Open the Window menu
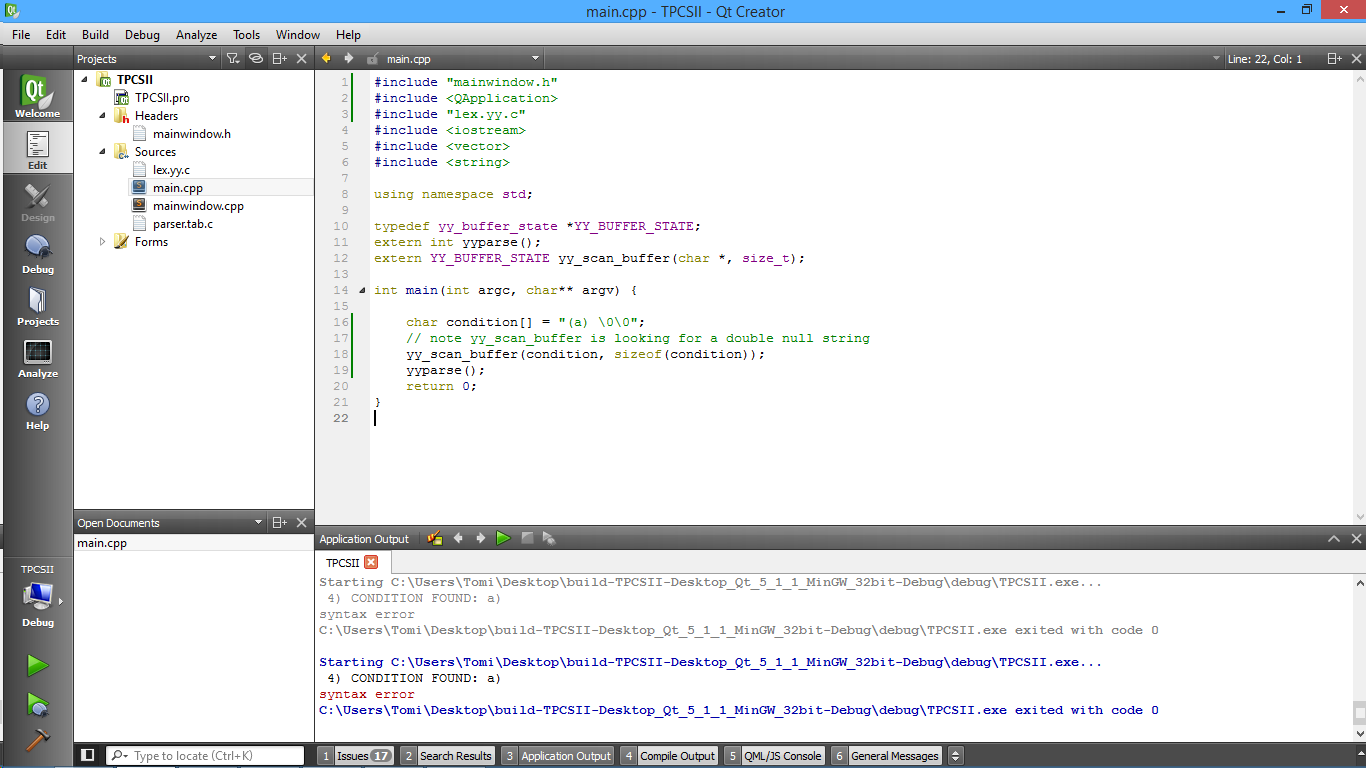This screenshot has height=768, width=1366. (298, 34)
